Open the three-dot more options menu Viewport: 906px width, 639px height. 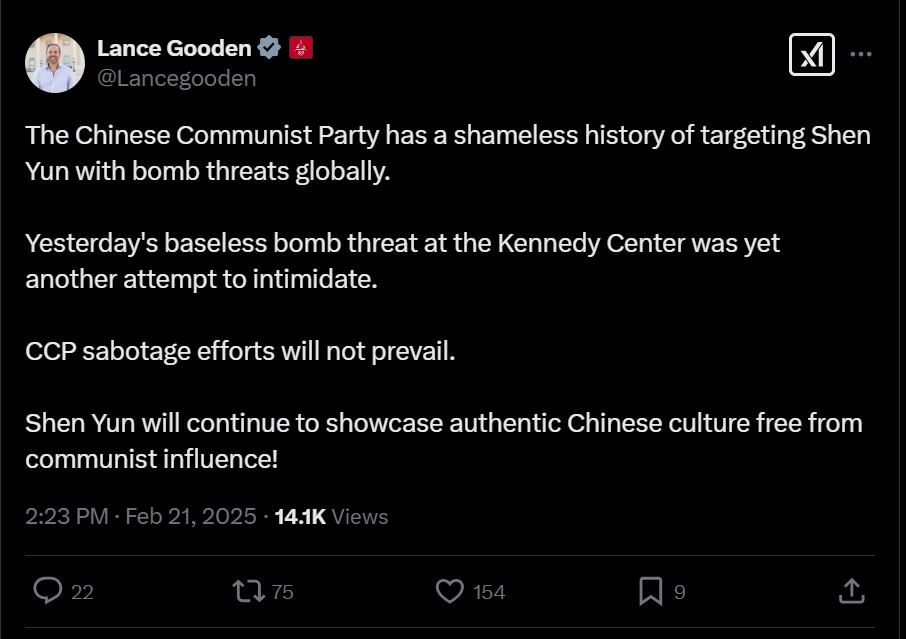(x=861, y=55)
